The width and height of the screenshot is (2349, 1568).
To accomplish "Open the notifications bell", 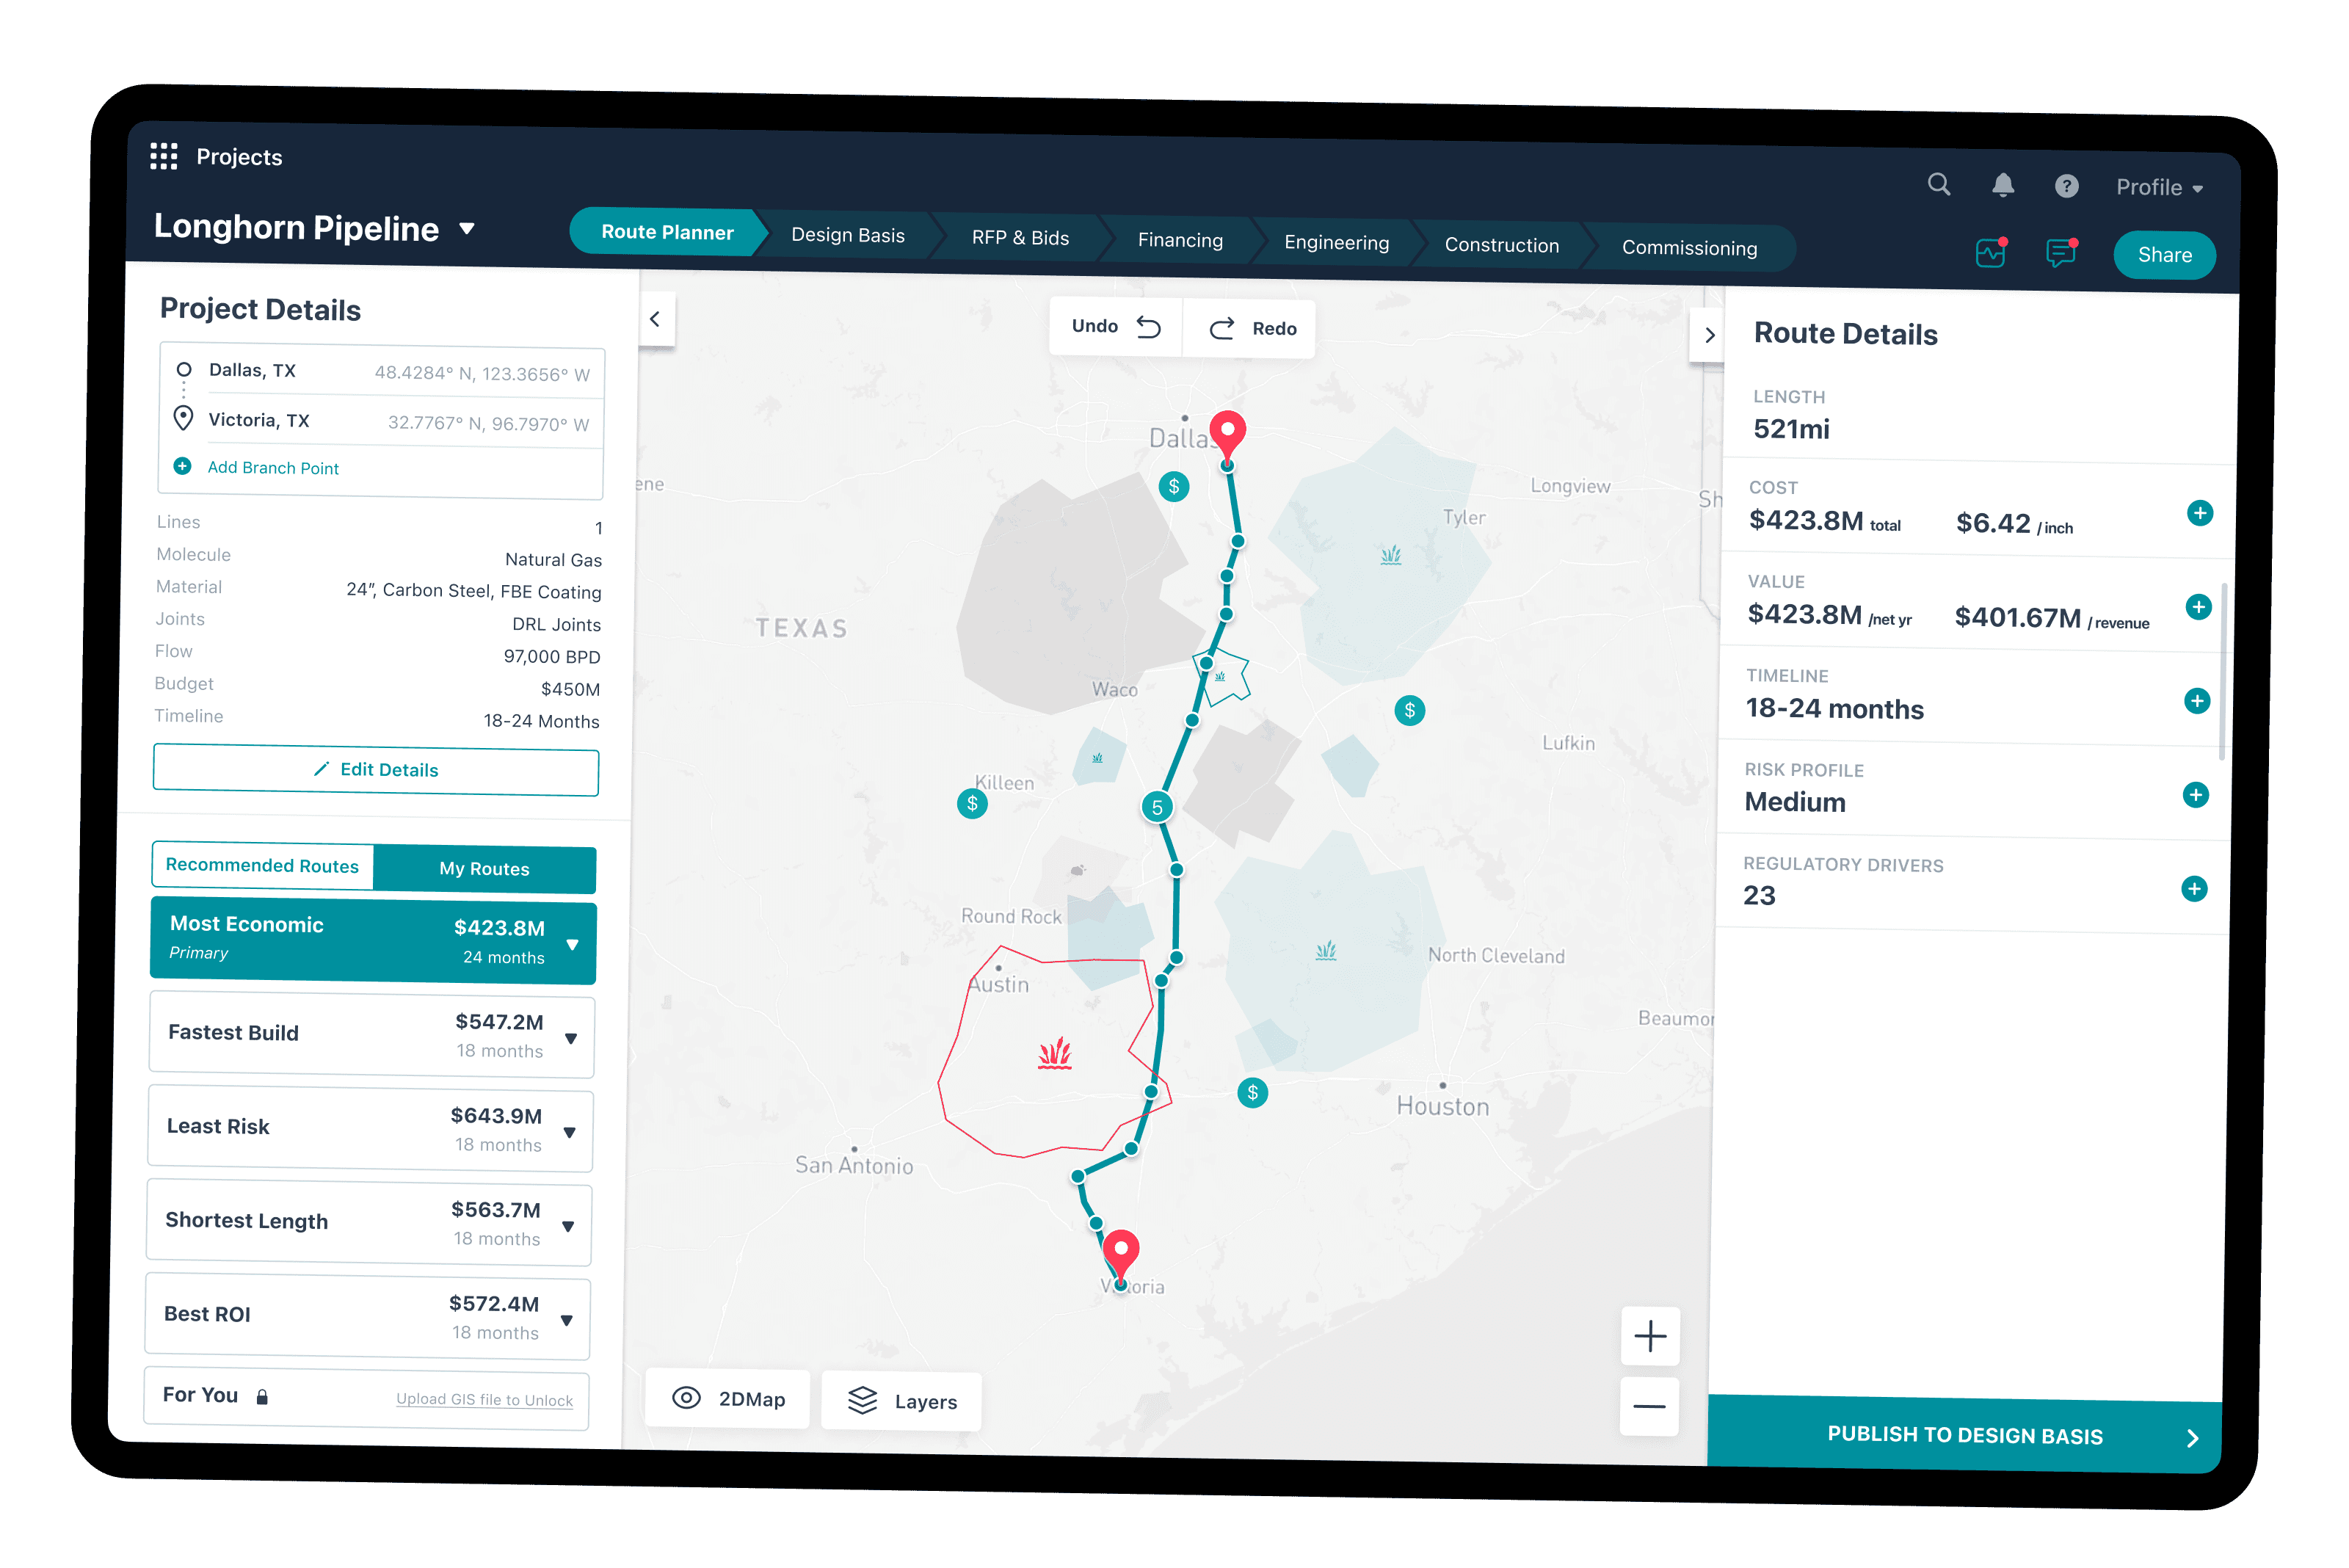I will coord(2003,185).
